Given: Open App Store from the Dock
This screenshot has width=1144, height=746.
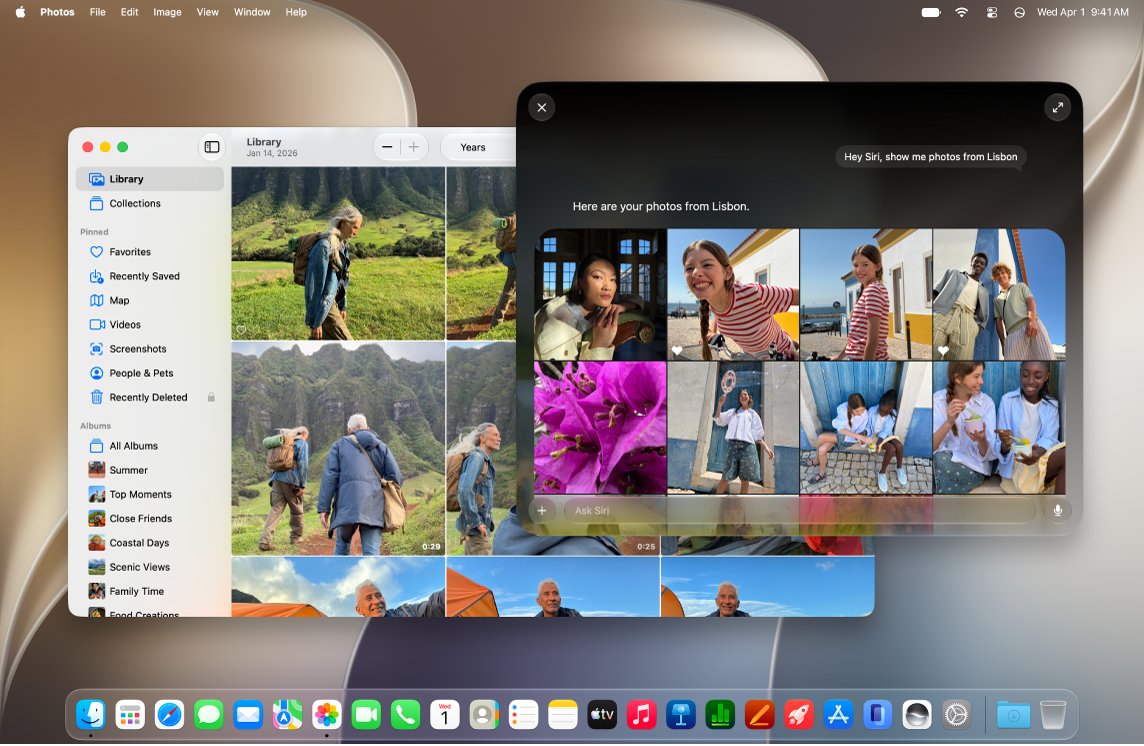Looking at the screenshot, I should (x=838, y=715).
